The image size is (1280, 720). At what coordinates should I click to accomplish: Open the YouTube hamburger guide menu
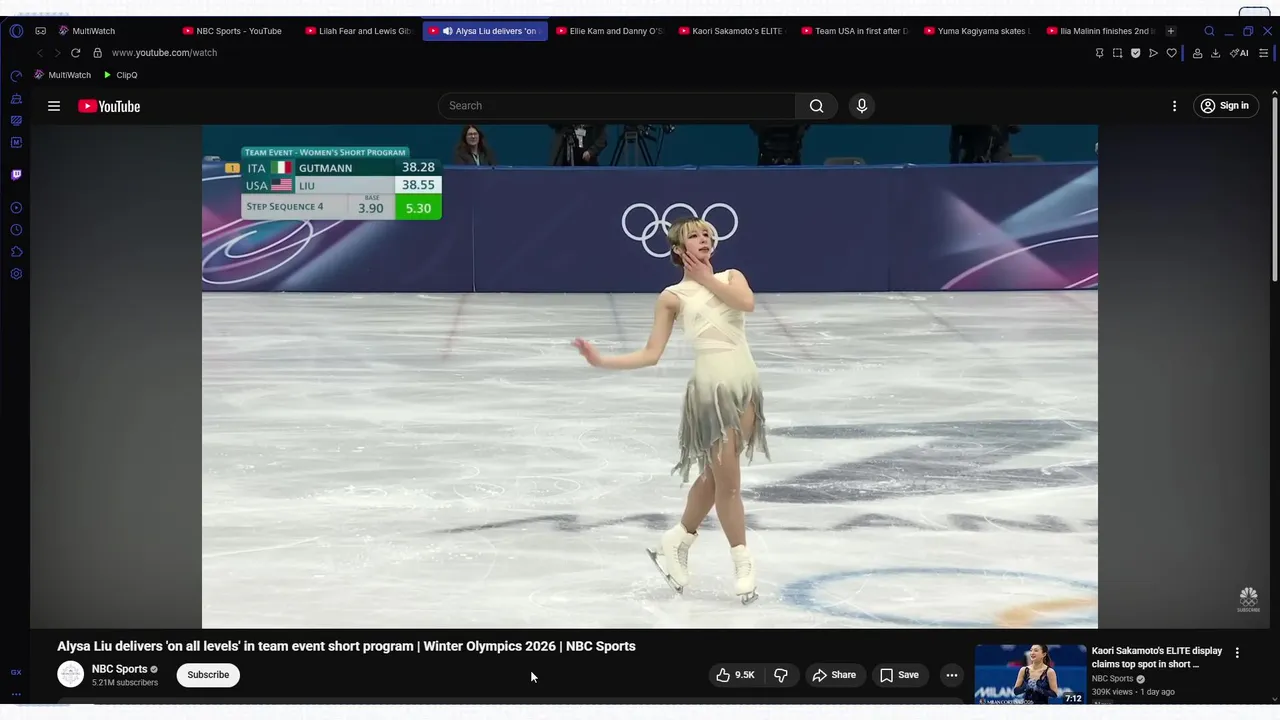click(x=54, y=106)
